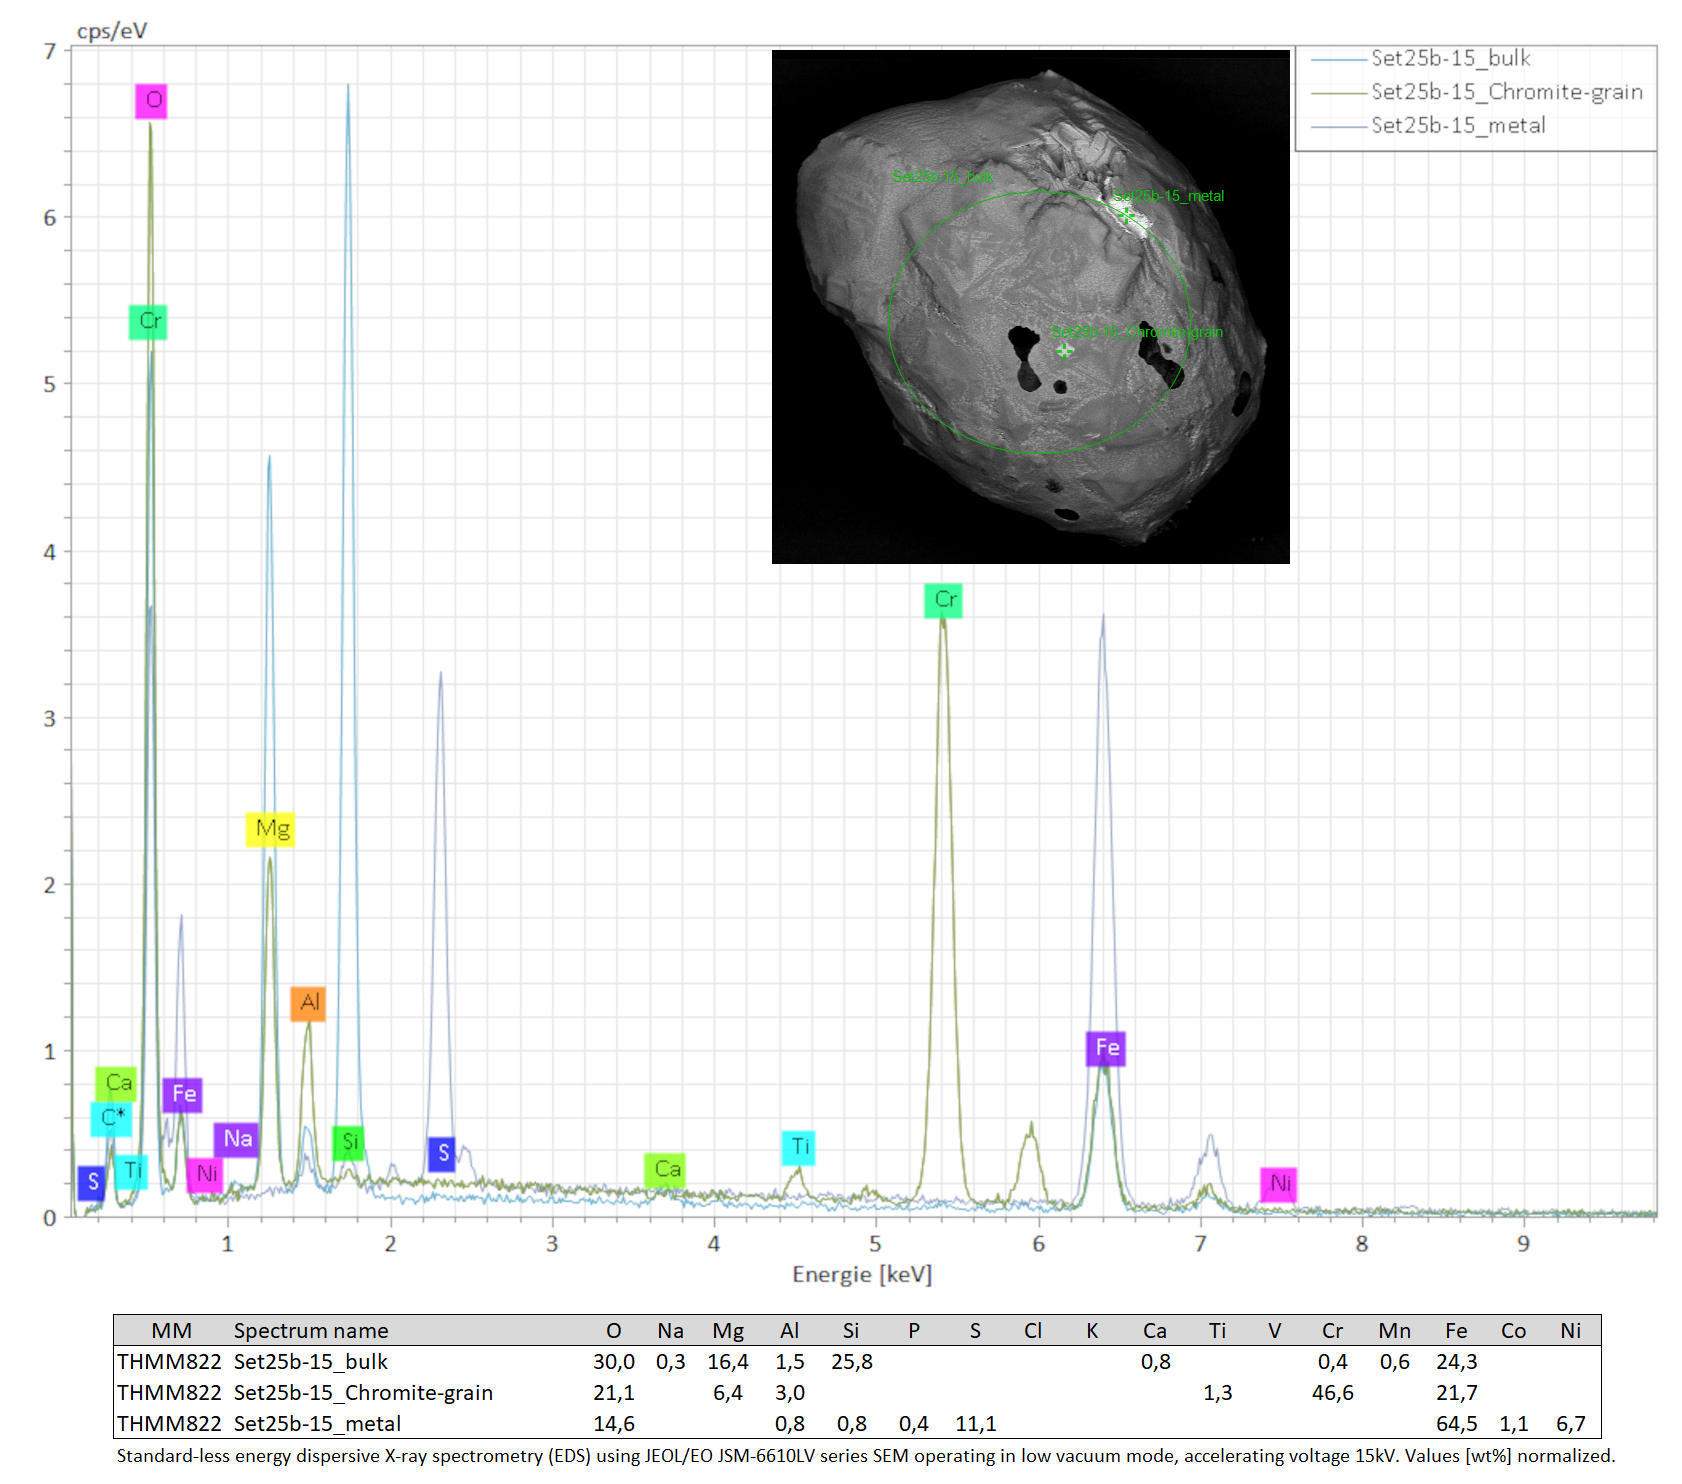Image resolution: width=1682 pixels, height=1484 pixels.
Task: Click the Ti label near 4.5 keV
Action: click(798, 1147)
